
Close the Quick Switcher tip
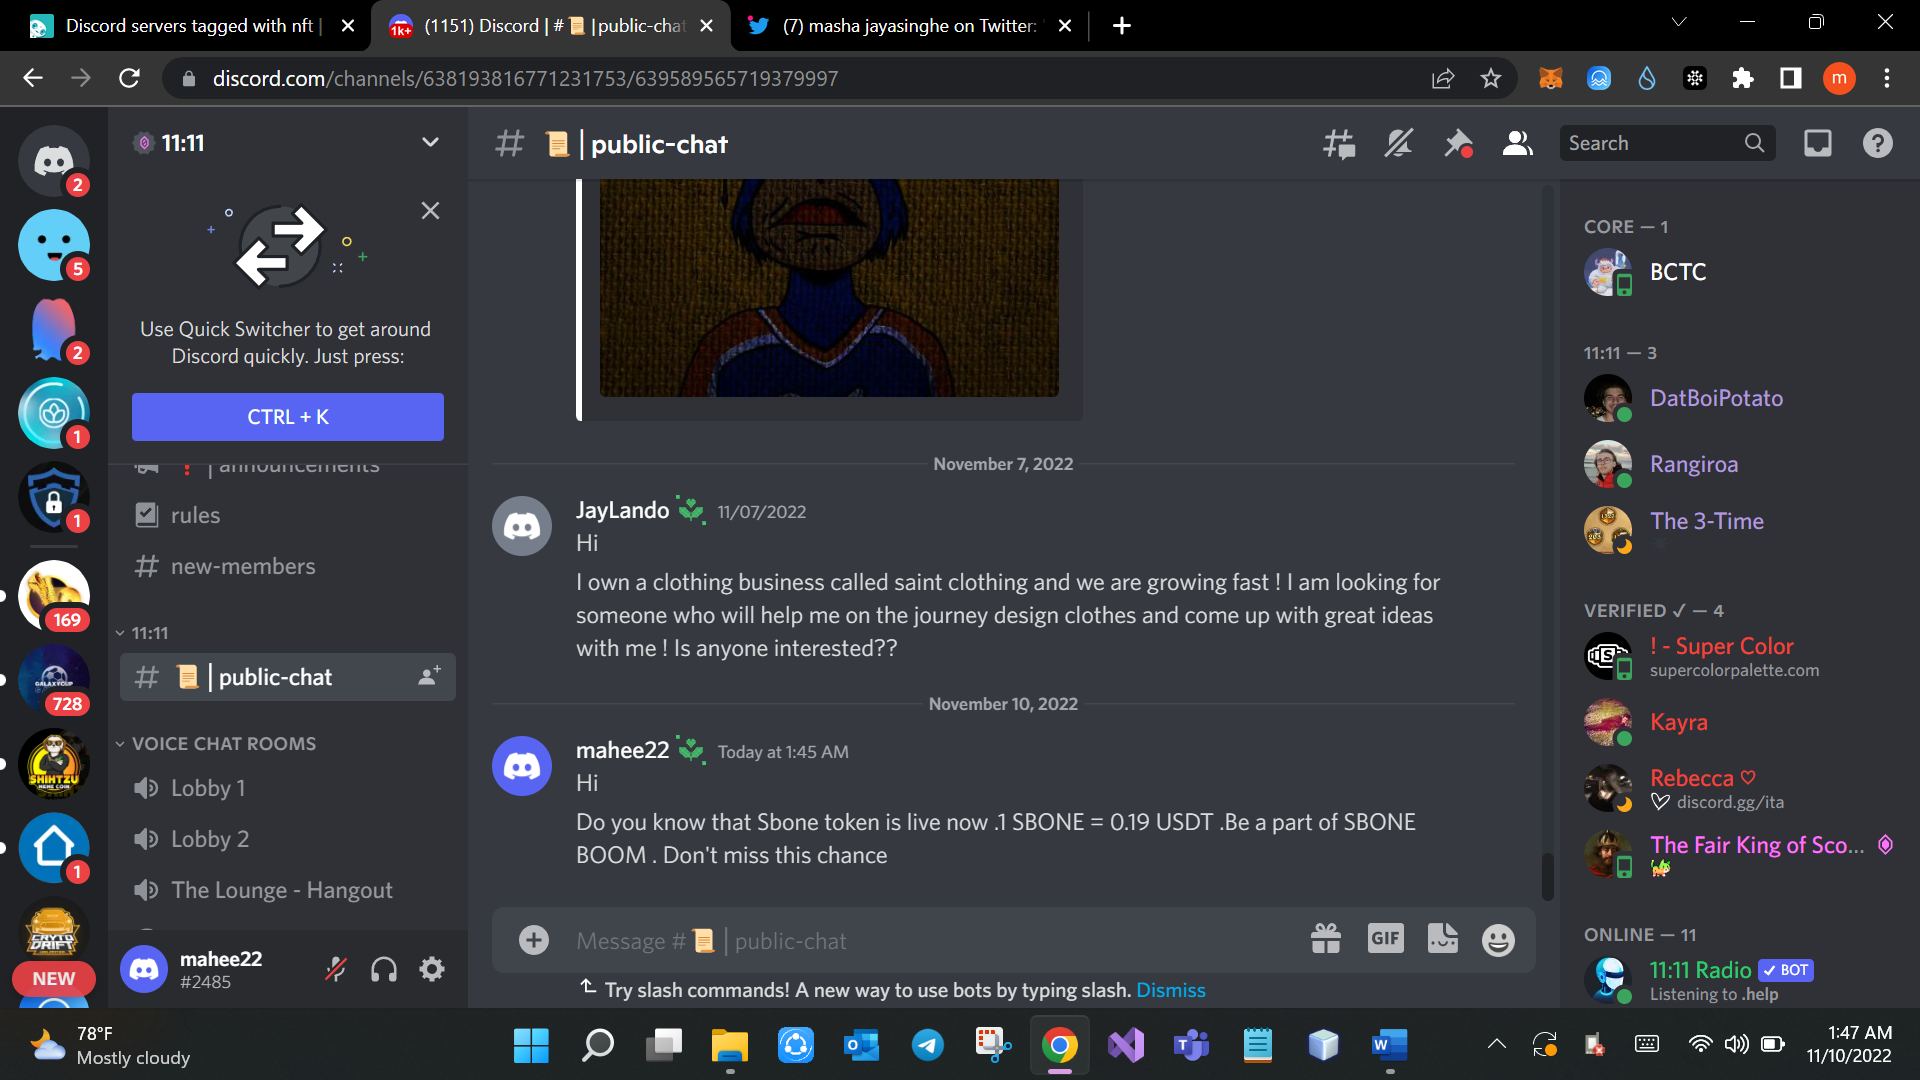point(430,210)
